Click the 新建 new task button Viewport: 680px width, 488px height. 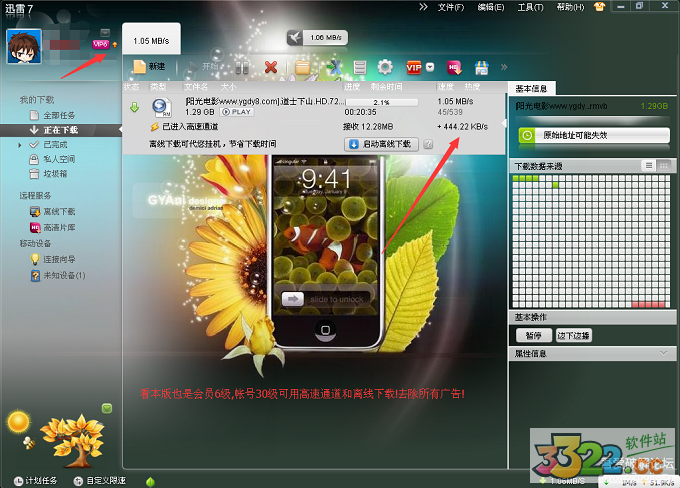149,67
